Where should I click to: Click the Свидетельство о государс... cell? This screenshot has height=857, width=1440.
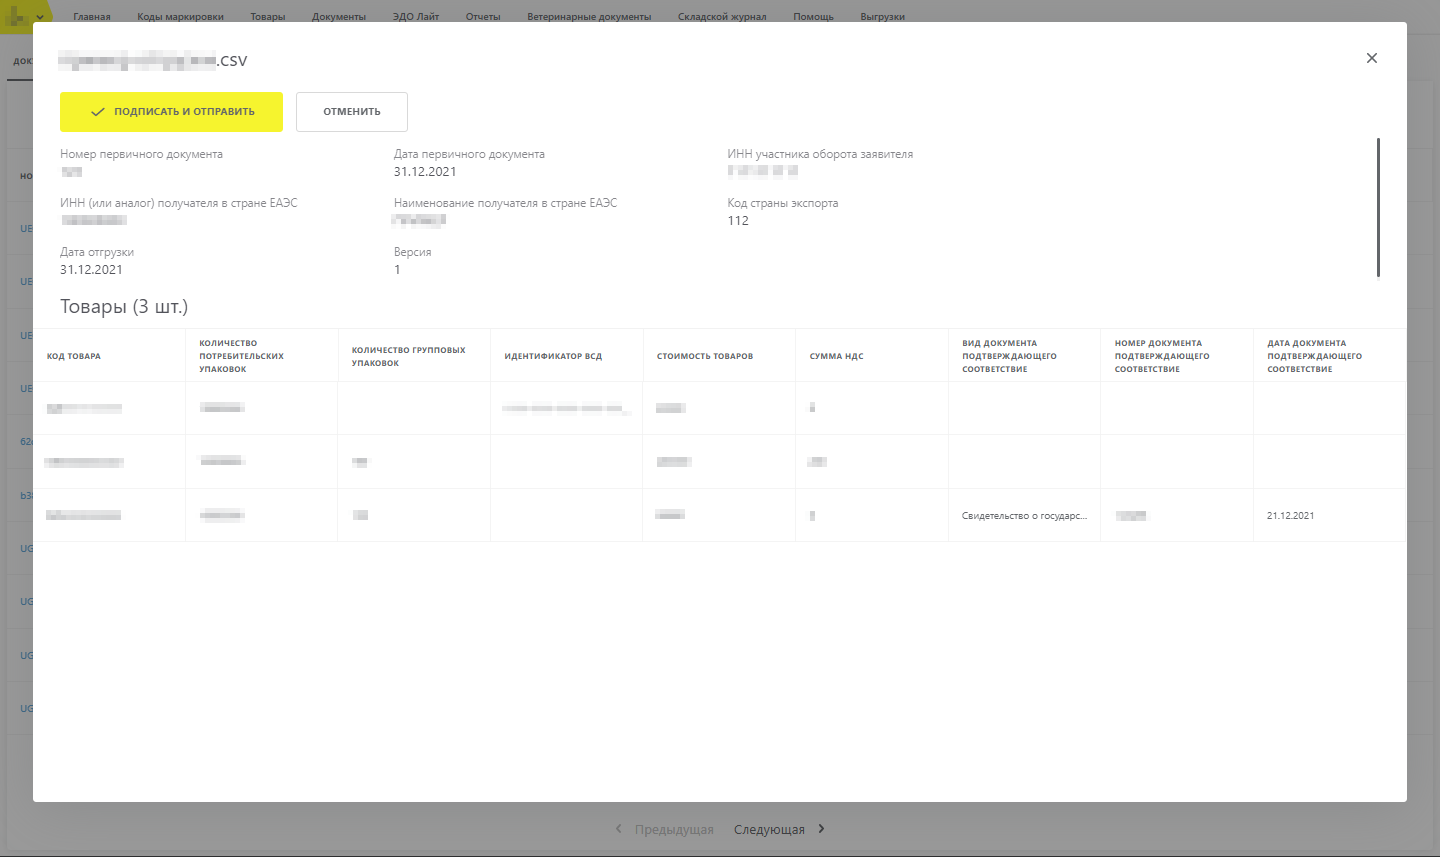[x=1024, y=516]
